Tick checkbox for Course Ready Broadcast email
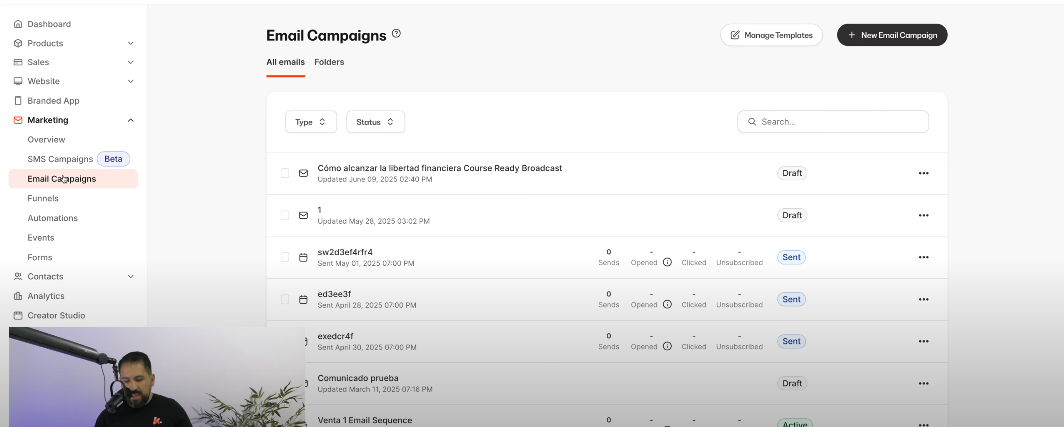 point(285,173)
